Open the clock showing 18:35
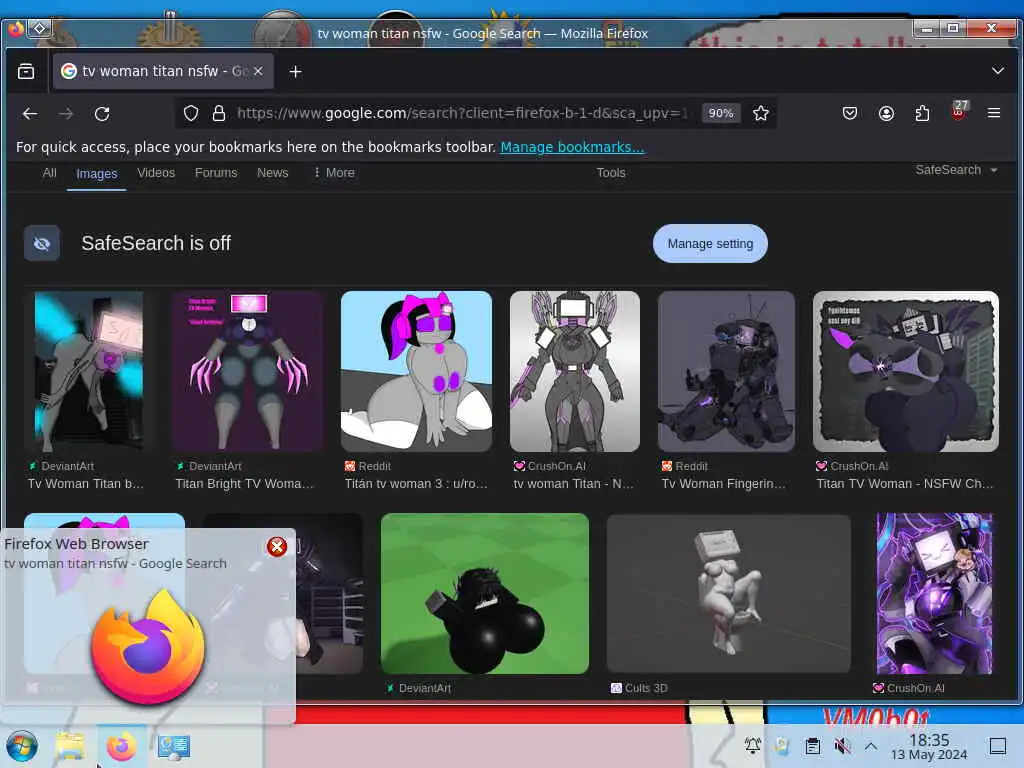This screenshot has height=768, width=1024. [929, 747]
